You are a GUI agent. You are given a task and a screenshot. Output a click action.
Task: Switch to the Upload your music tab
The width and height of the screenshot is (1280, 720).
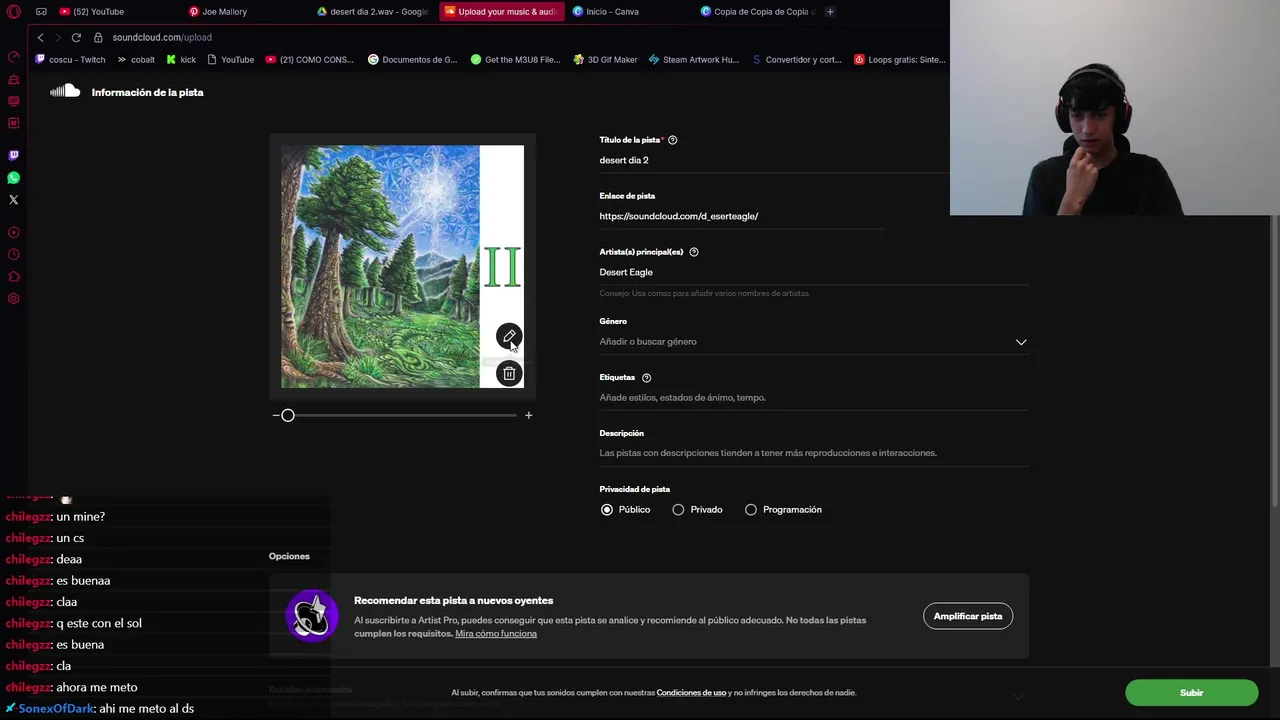click(501, 12)
